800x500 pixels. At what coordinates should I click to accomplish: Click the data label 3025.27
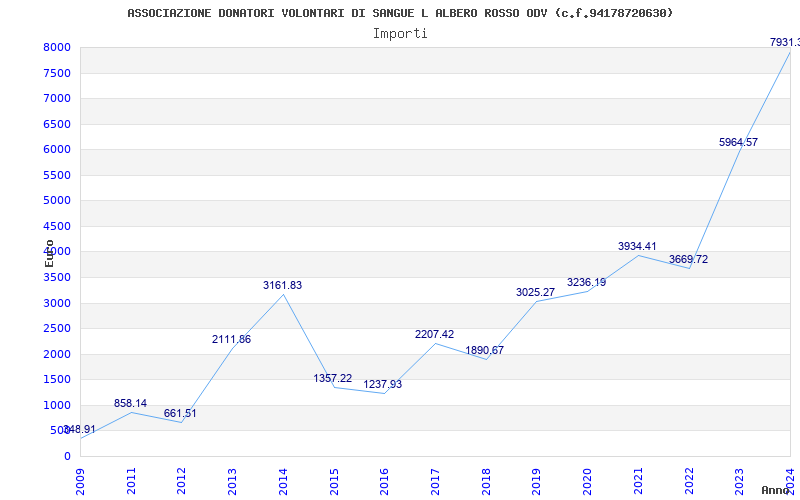(535, 293)
